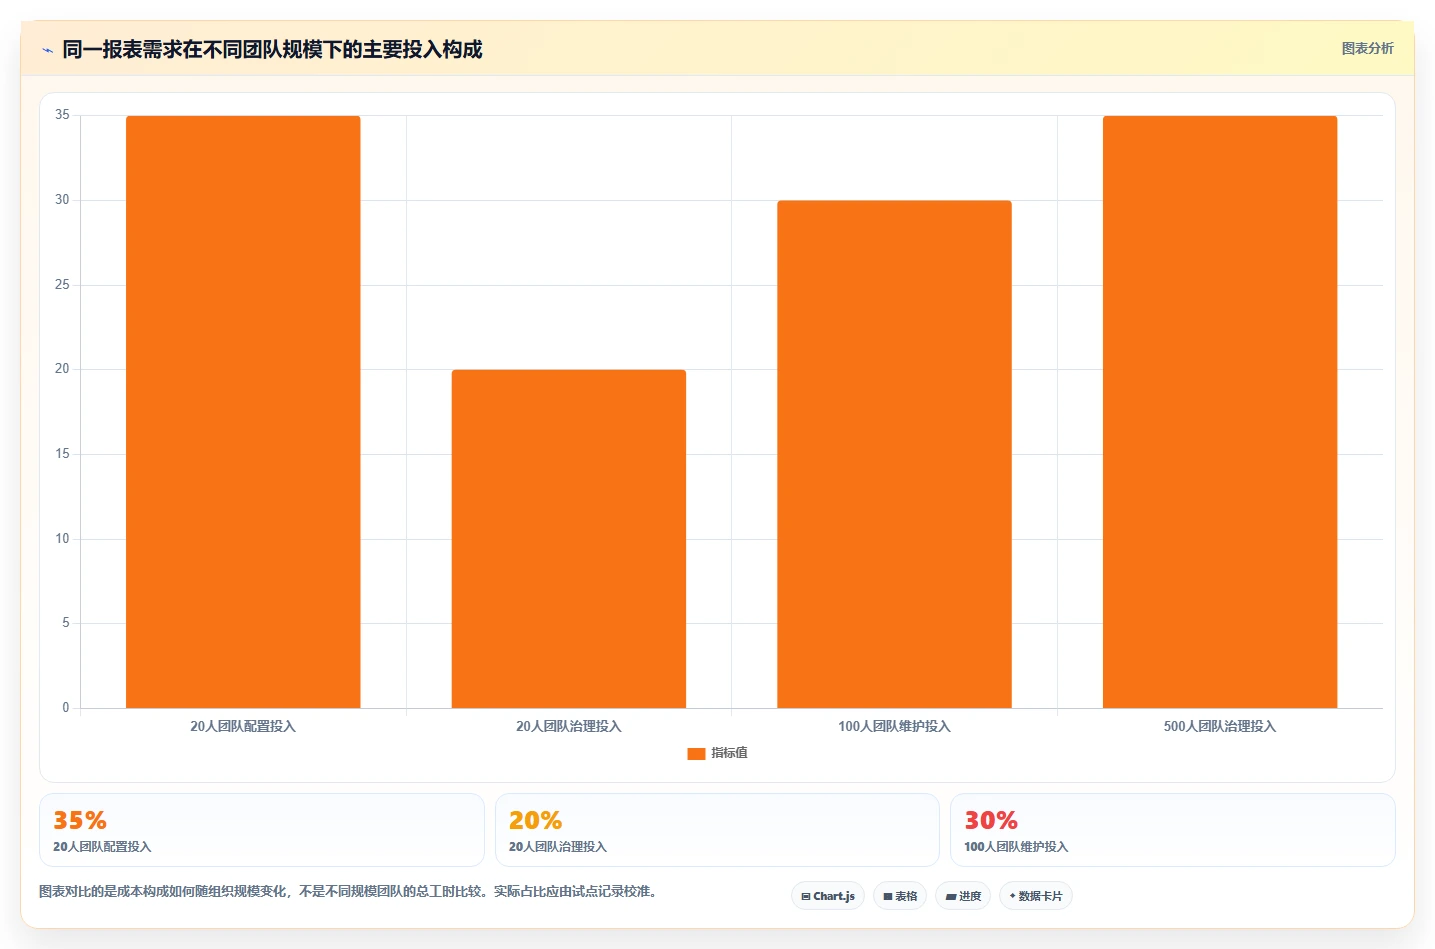Click the 100人团队维护投入 x-axis label
This screenshot has width=1435, height=949.
pyautogui.click(x=894, y=726)
